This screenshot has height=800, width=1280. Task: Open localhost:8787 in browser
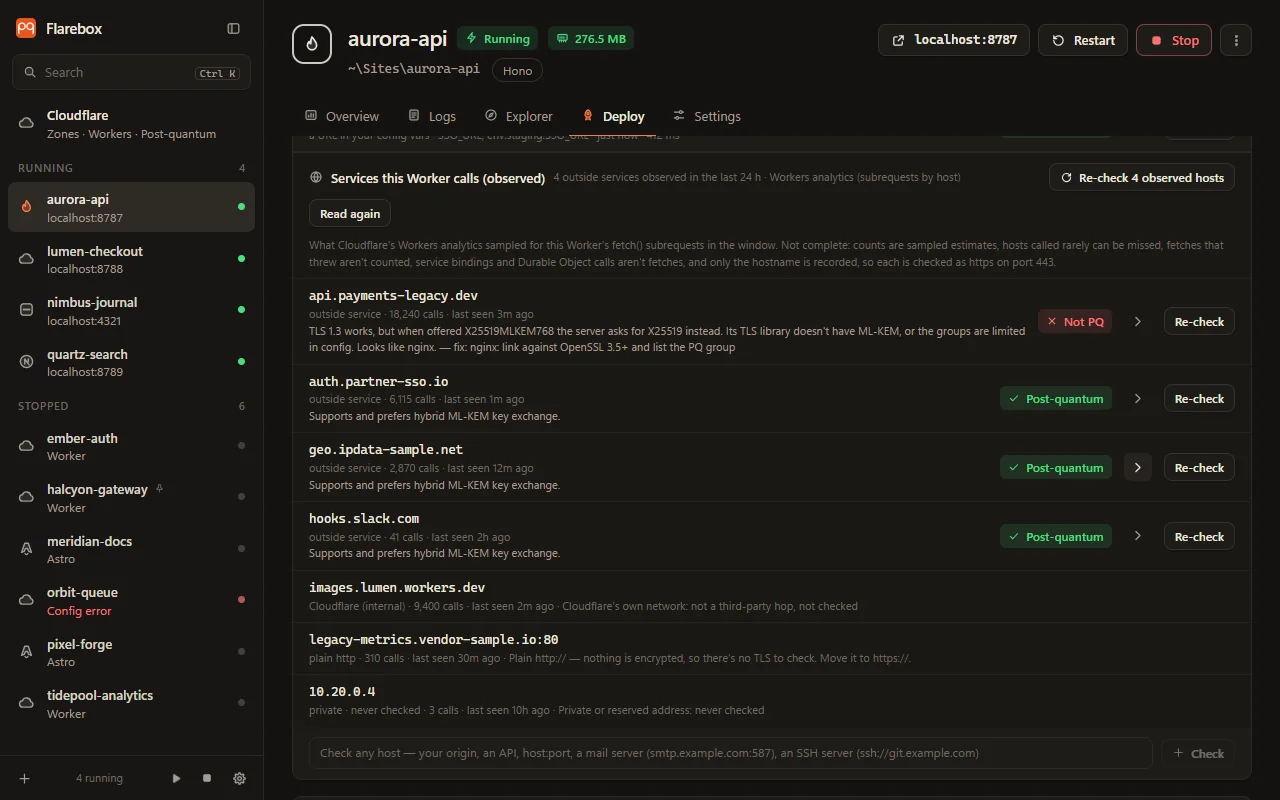954,40
